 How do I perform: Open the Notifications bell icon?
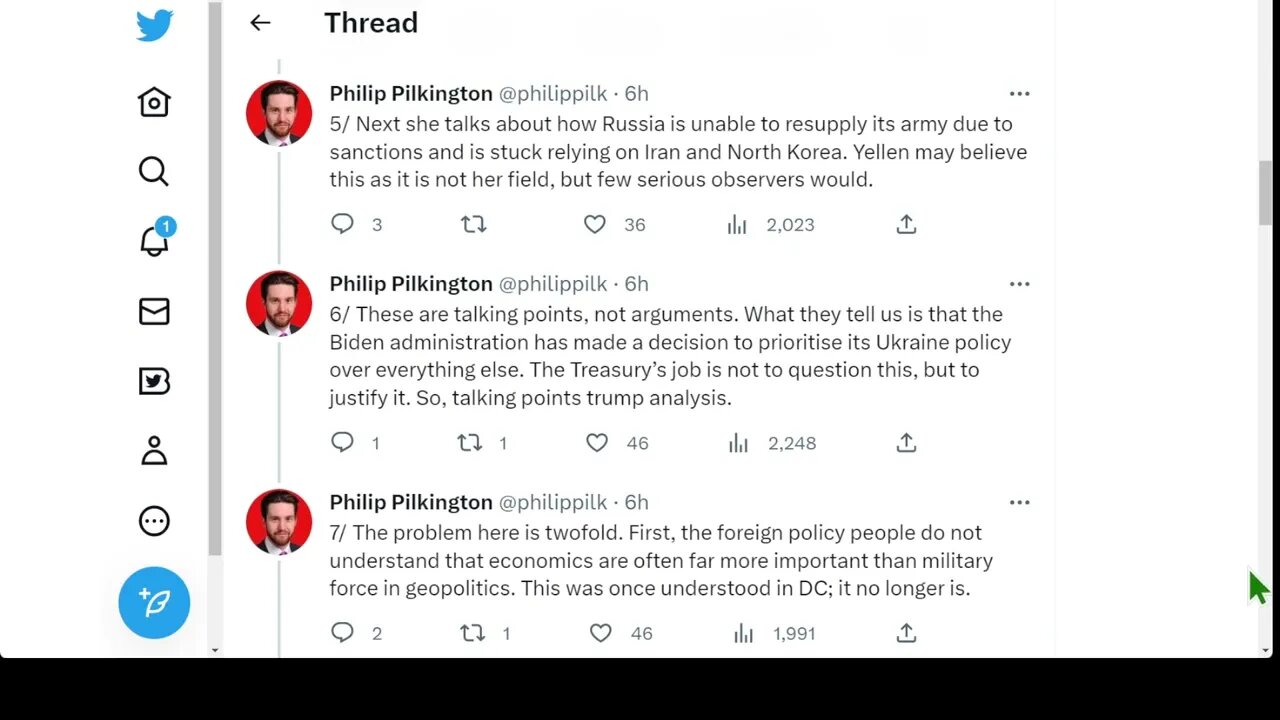[154, 241]
